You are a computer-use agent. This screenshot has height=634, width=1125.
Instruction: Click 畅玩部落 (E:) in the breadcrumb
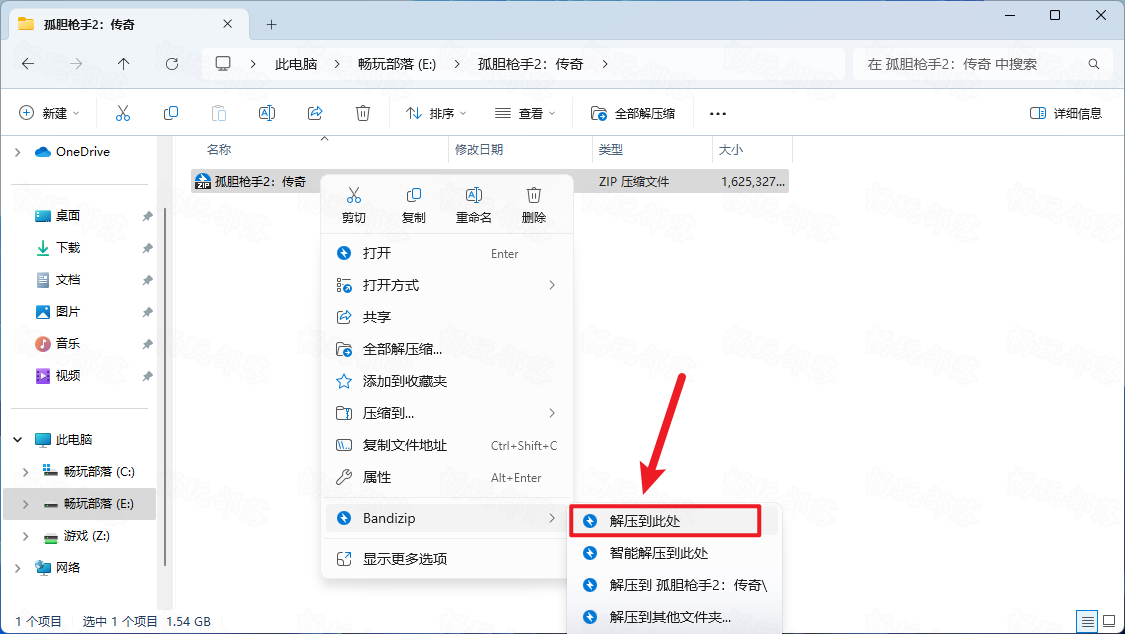click(397, 64)
